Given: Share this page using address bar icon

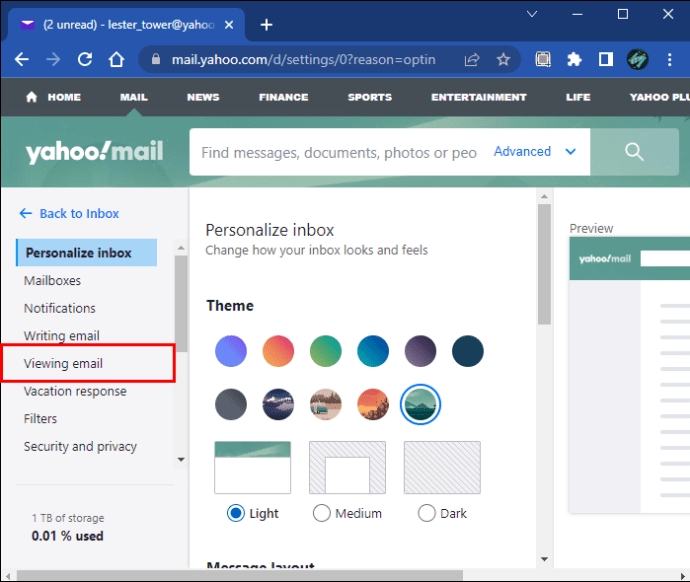Looking at the screenshot, I should click(472, 60).
